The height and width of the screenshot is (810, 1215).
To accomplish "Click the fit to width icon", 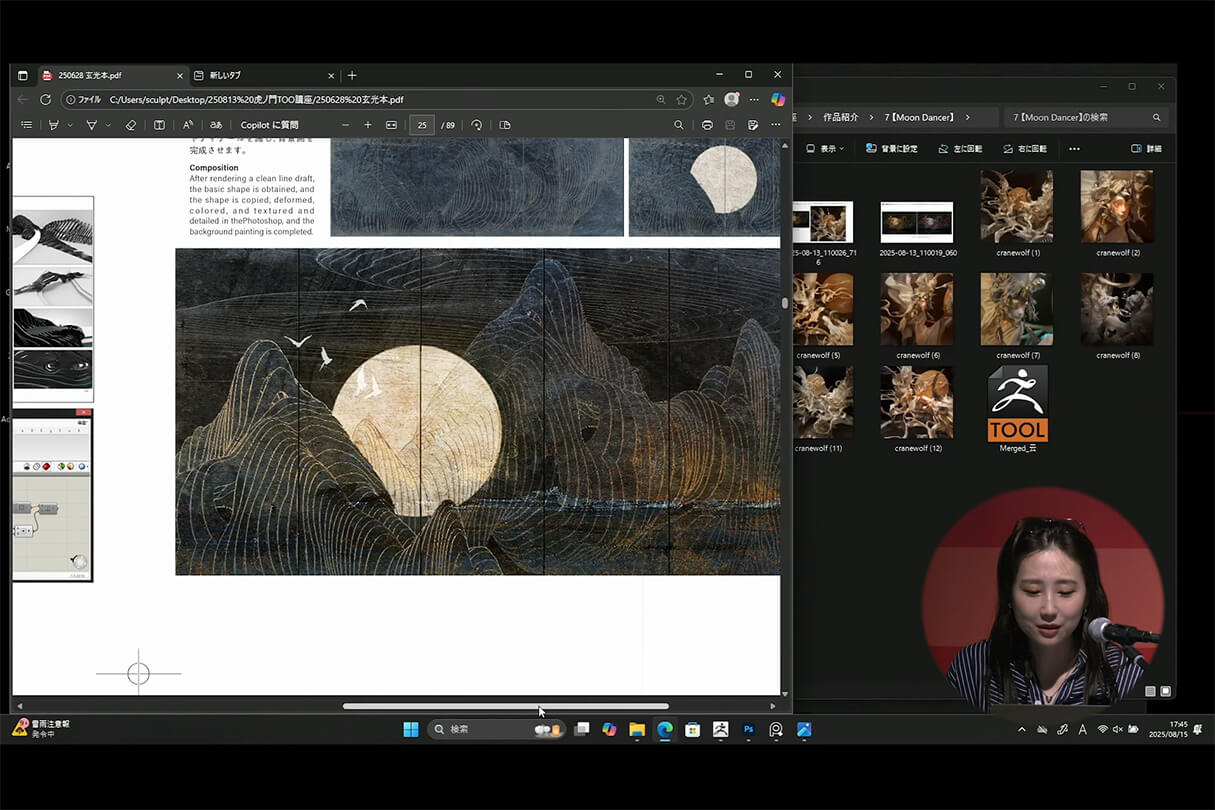I will (x=391, y=125).
